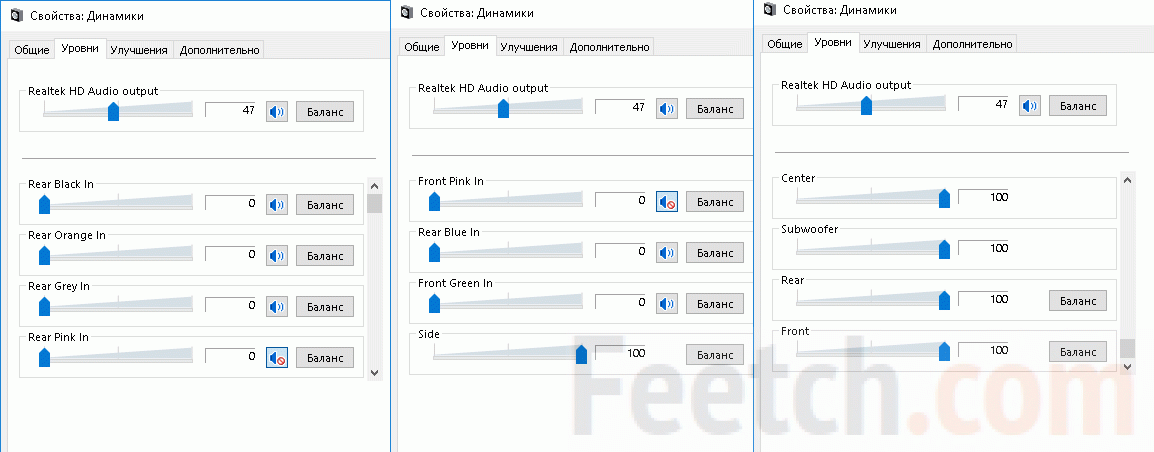This screenshot has height=452, width=1154.
Task: Click the Subwoofer volume slider handle
Action: click(944, 248)
